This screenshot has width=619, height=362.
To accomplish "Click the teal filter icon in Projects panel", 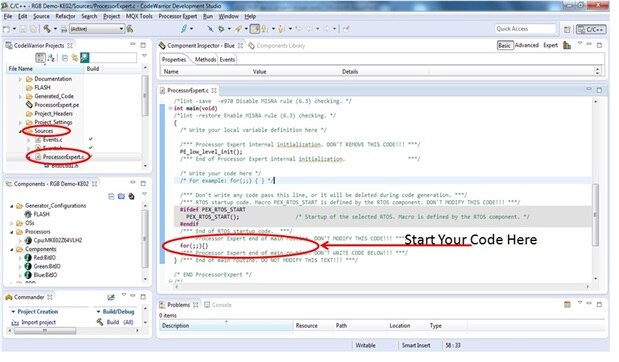I will click(x=84, y=58).
